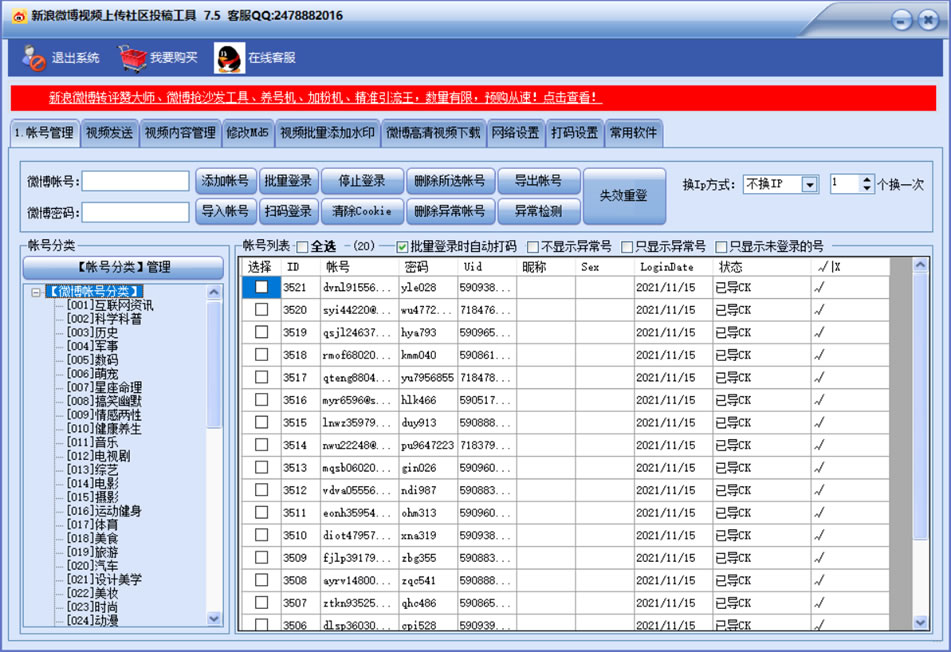
Task: Decrease the IP switch count spinner
Action: point(867,188)
